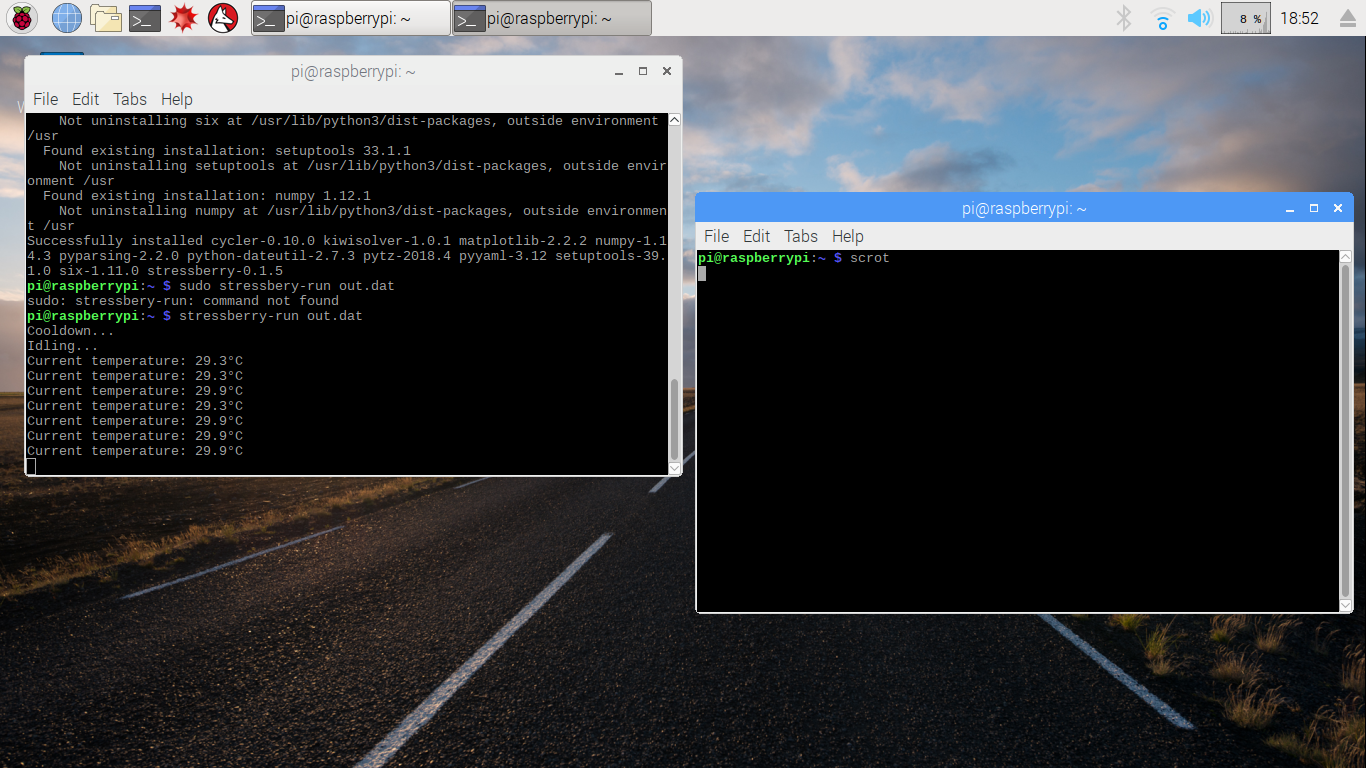Open the Edit menu in the right terminal

pyautogui.click(x=756, y=236)
